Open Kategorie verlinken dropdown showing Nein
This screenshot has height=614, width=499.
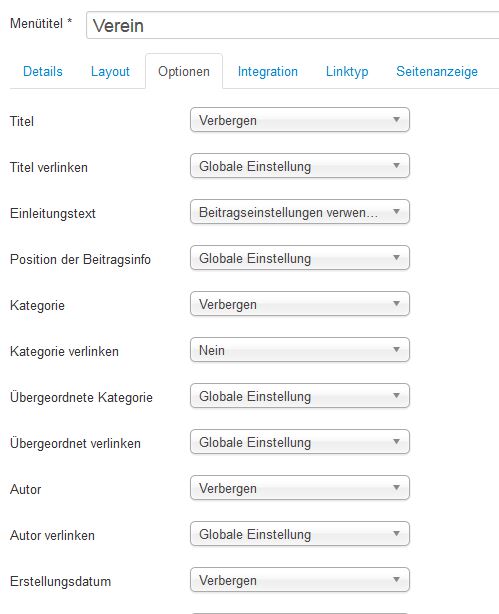300,350
